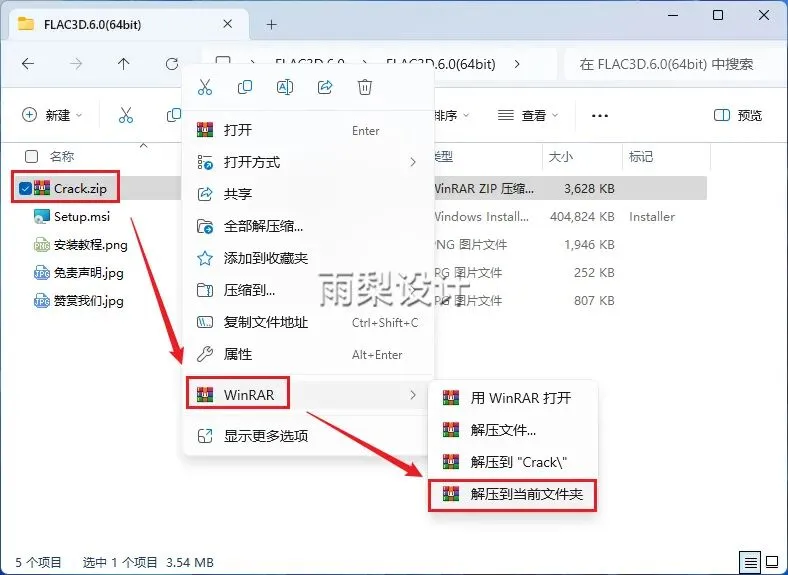Screen dimensions: 788x575
Task: Expand arrow next to 打开方式
Action: (x=413, y=162)
